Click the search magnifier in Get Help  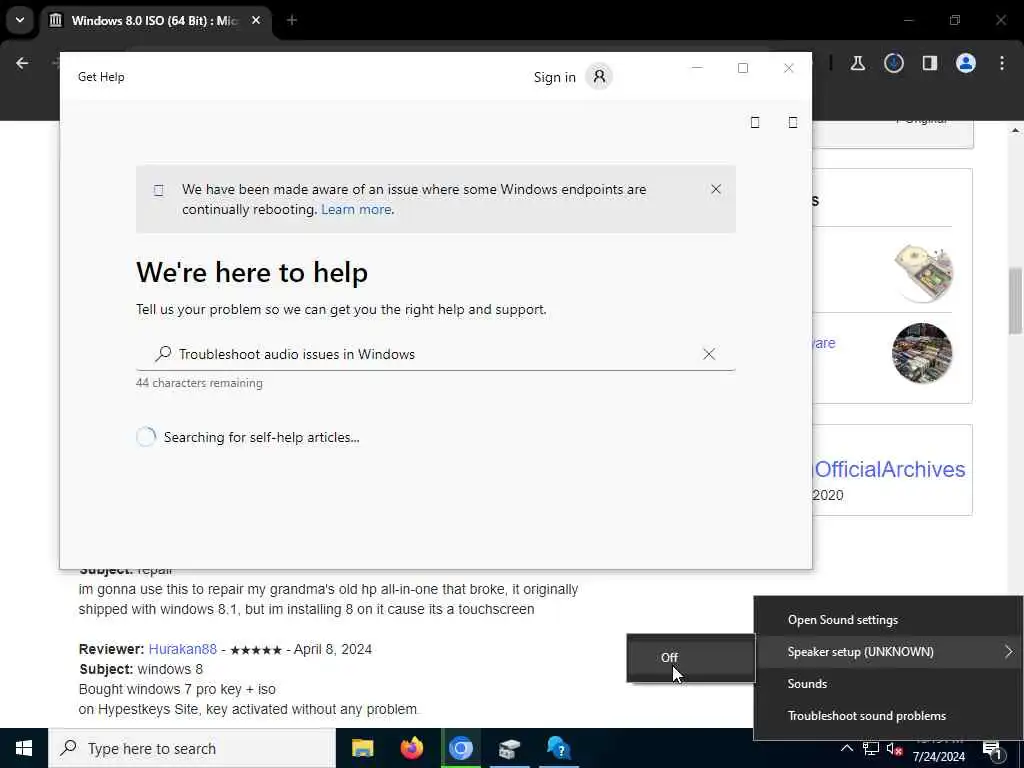[163, 354]
